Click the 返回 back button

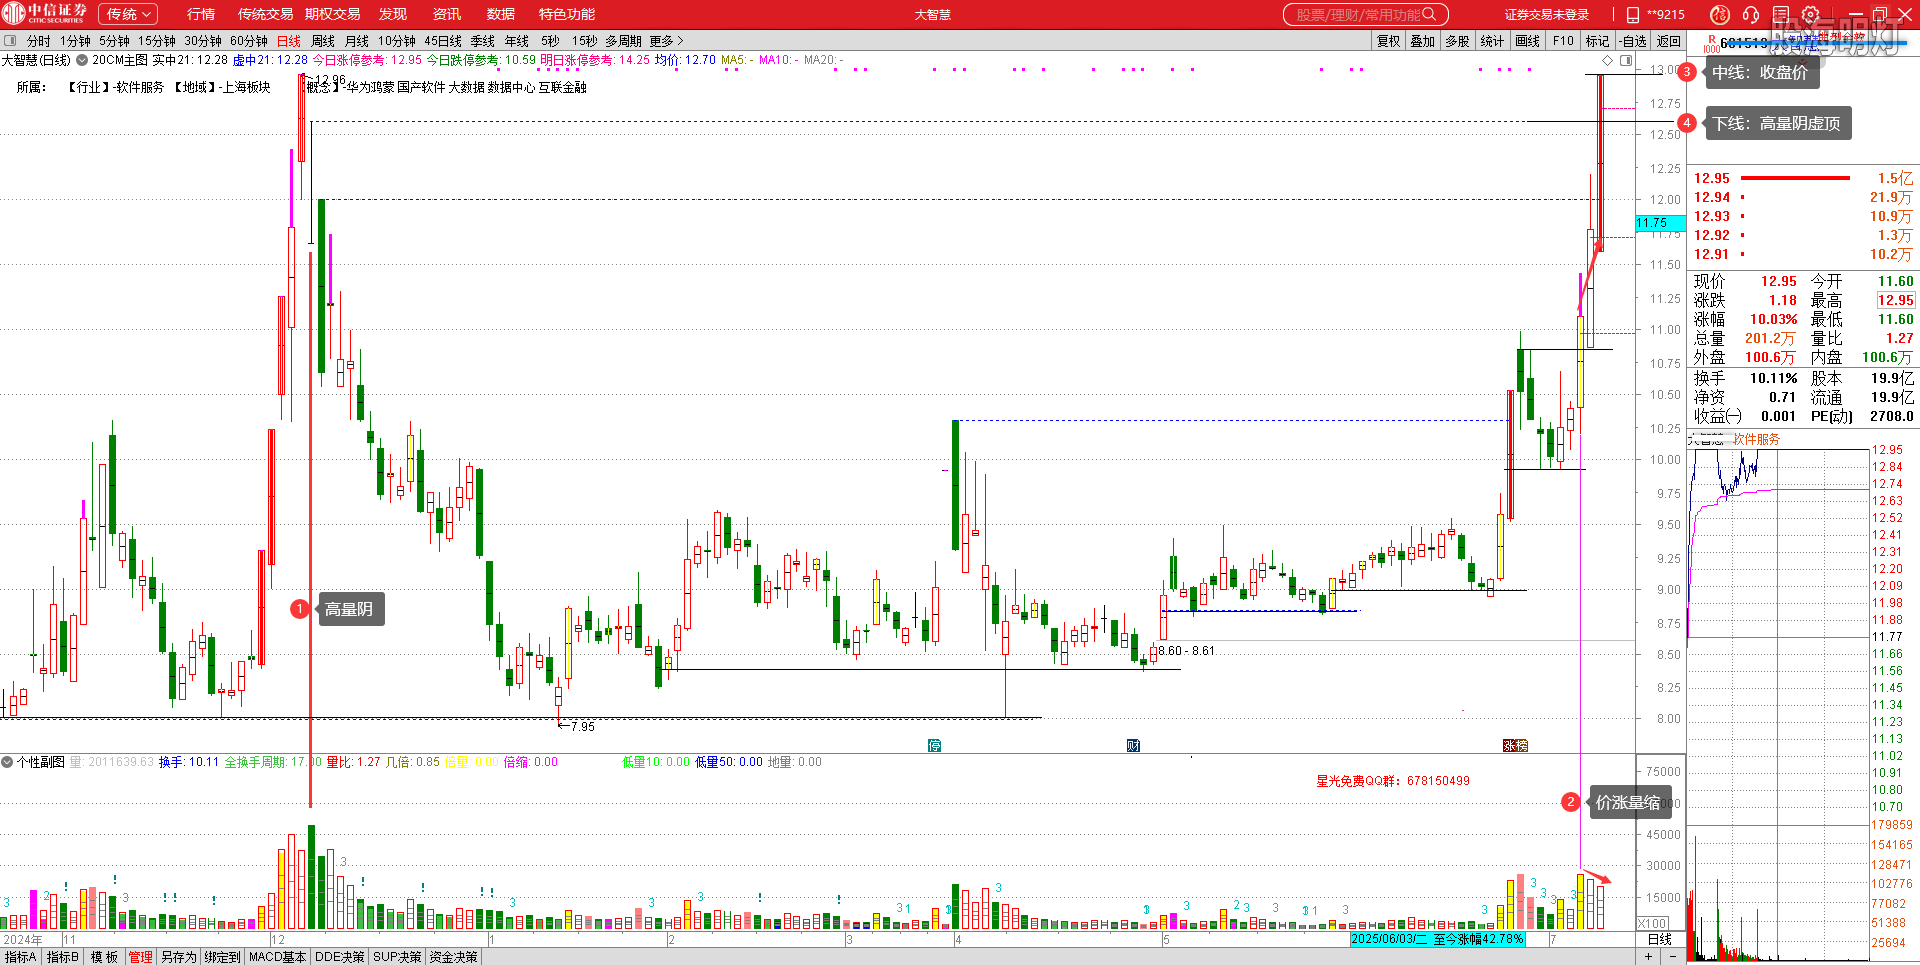tap(1668, 41)
